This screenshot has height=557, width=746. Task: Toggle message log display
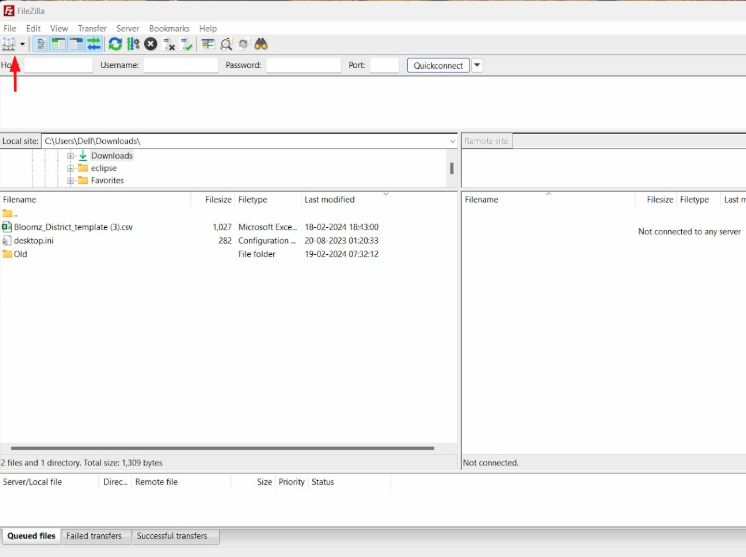pyautogui.click(x=41, y=45)
